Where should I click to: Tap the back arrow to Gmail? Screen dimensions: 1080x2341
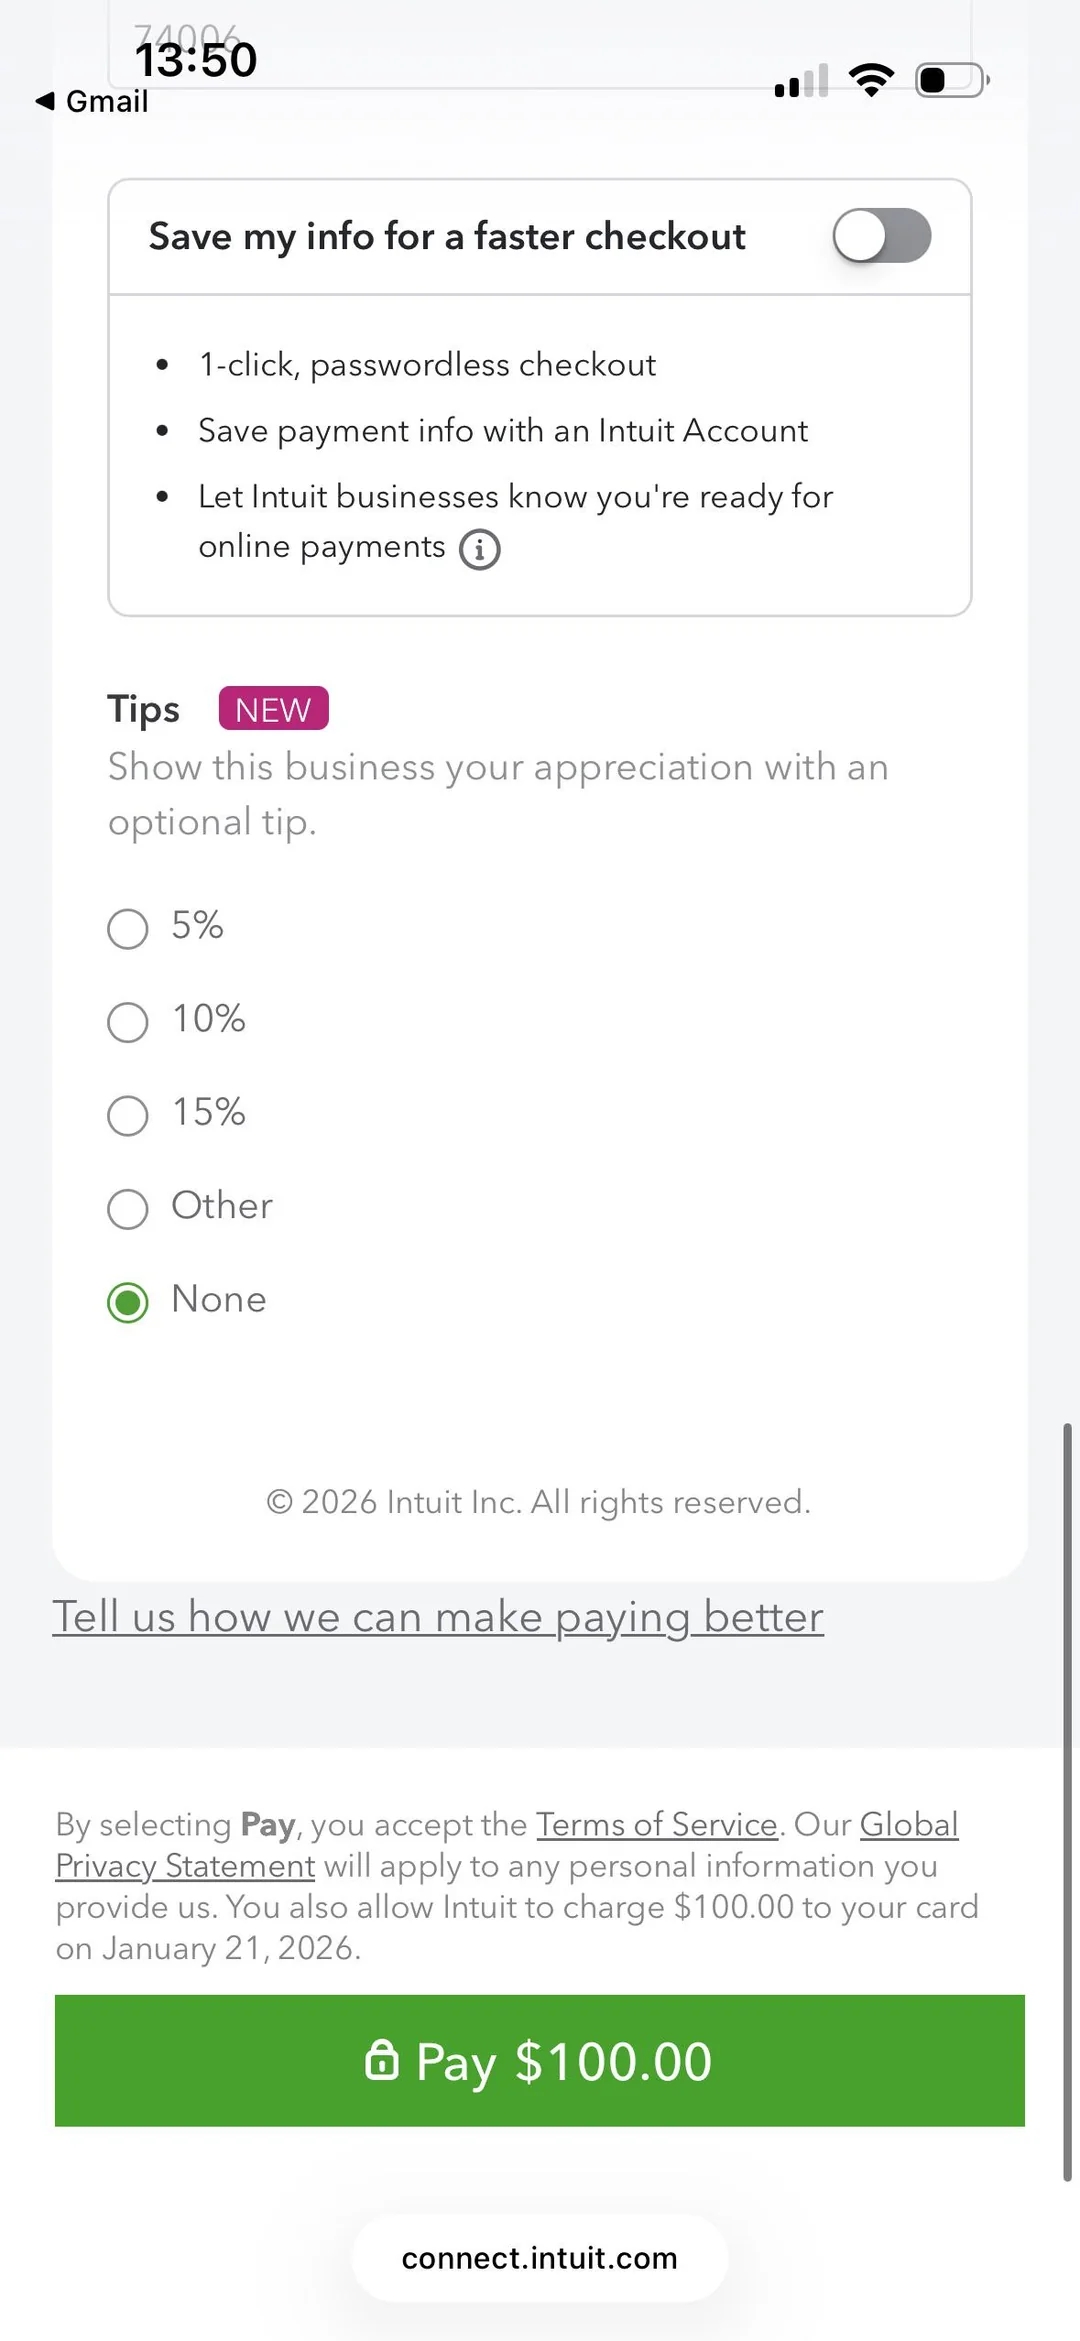[45, 101]
